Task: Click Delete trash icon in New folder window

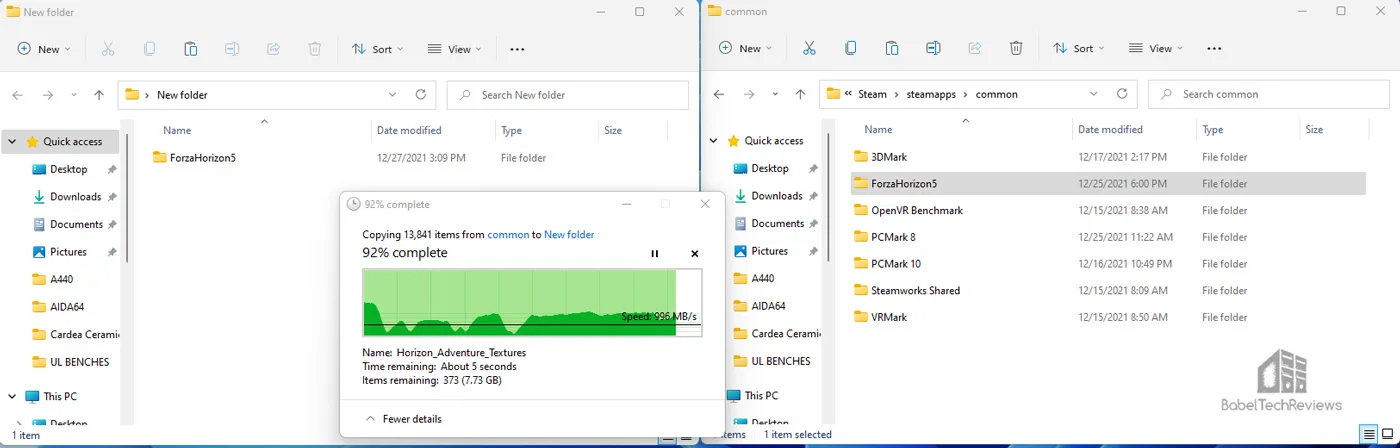Action: [315, 48]
